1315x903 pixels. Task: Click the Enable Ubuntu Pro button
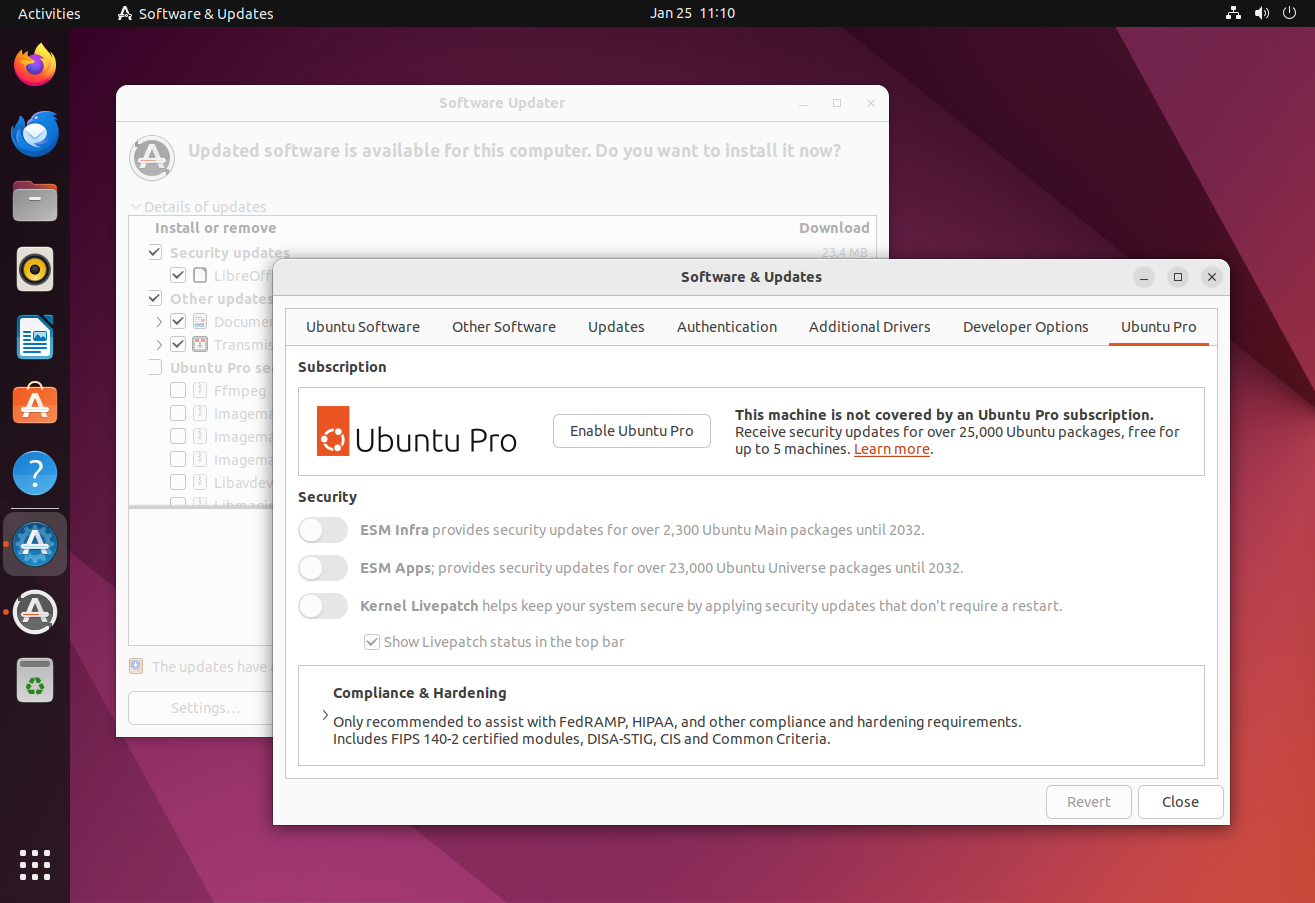tap(632, 431)
